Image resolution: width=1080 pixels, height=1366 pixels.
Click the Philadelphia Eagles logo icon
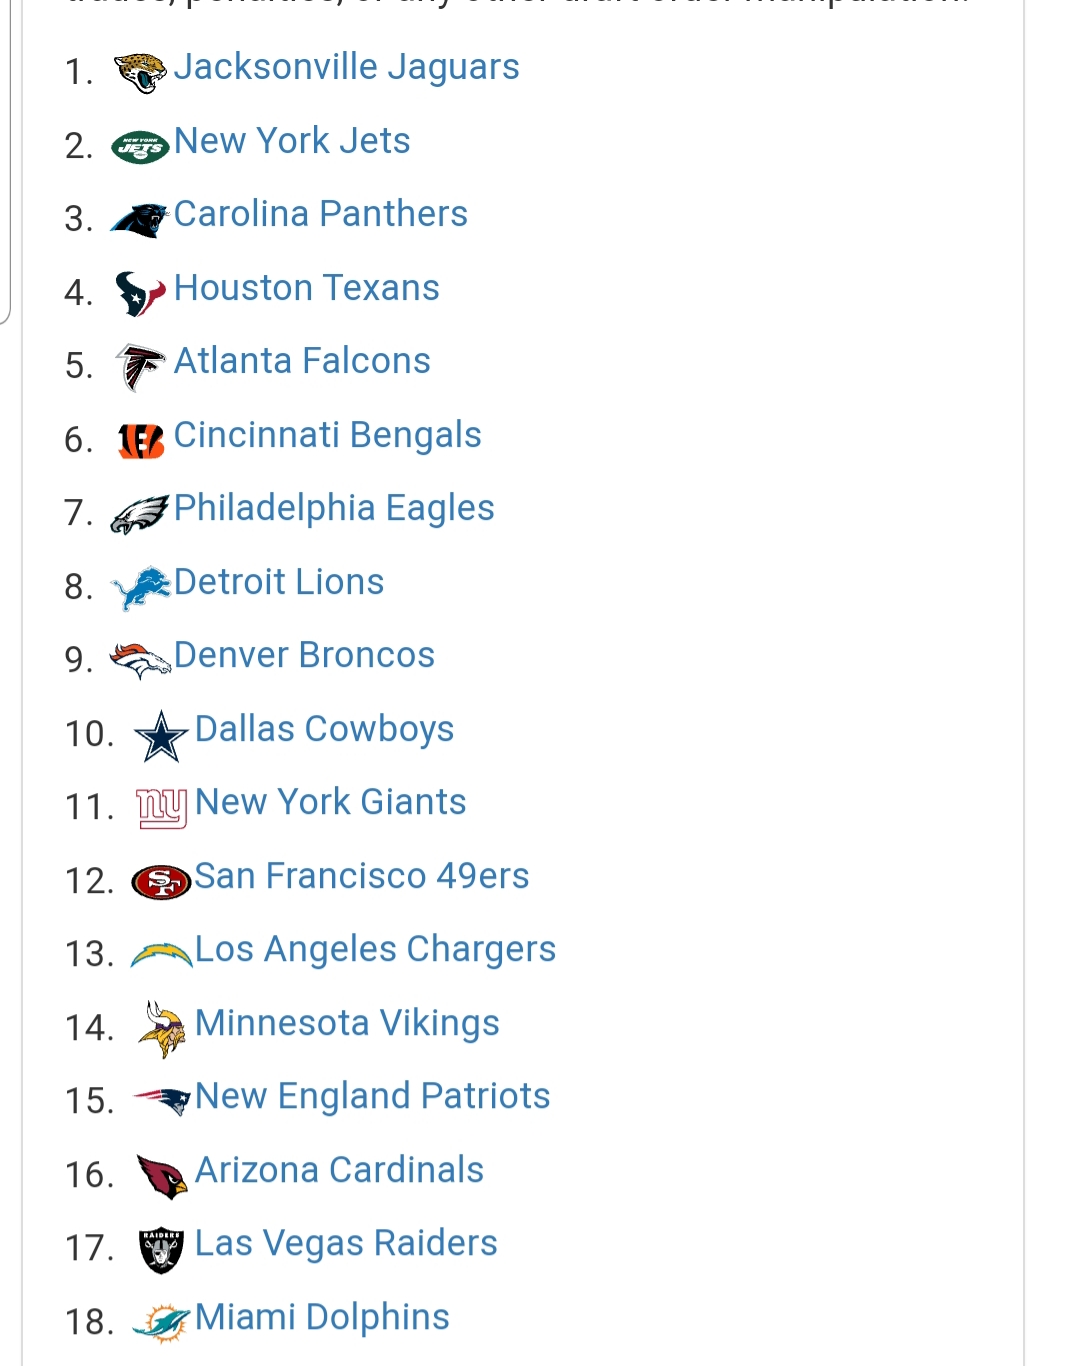[x=140, y=514]
